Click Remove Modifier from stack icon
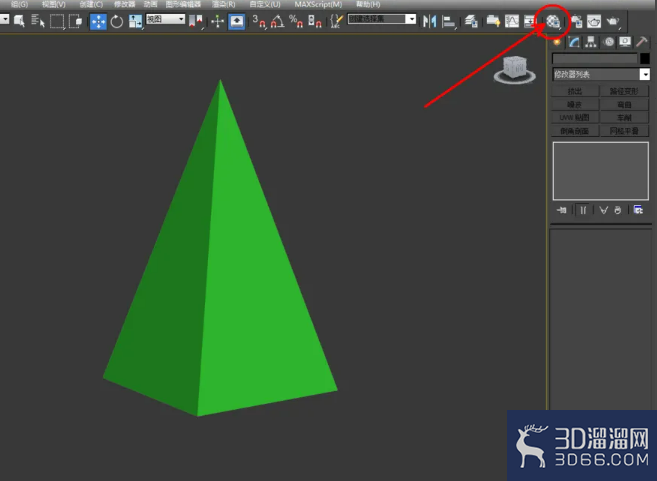This screenshot has height=481, width=657. pos(618,210)
